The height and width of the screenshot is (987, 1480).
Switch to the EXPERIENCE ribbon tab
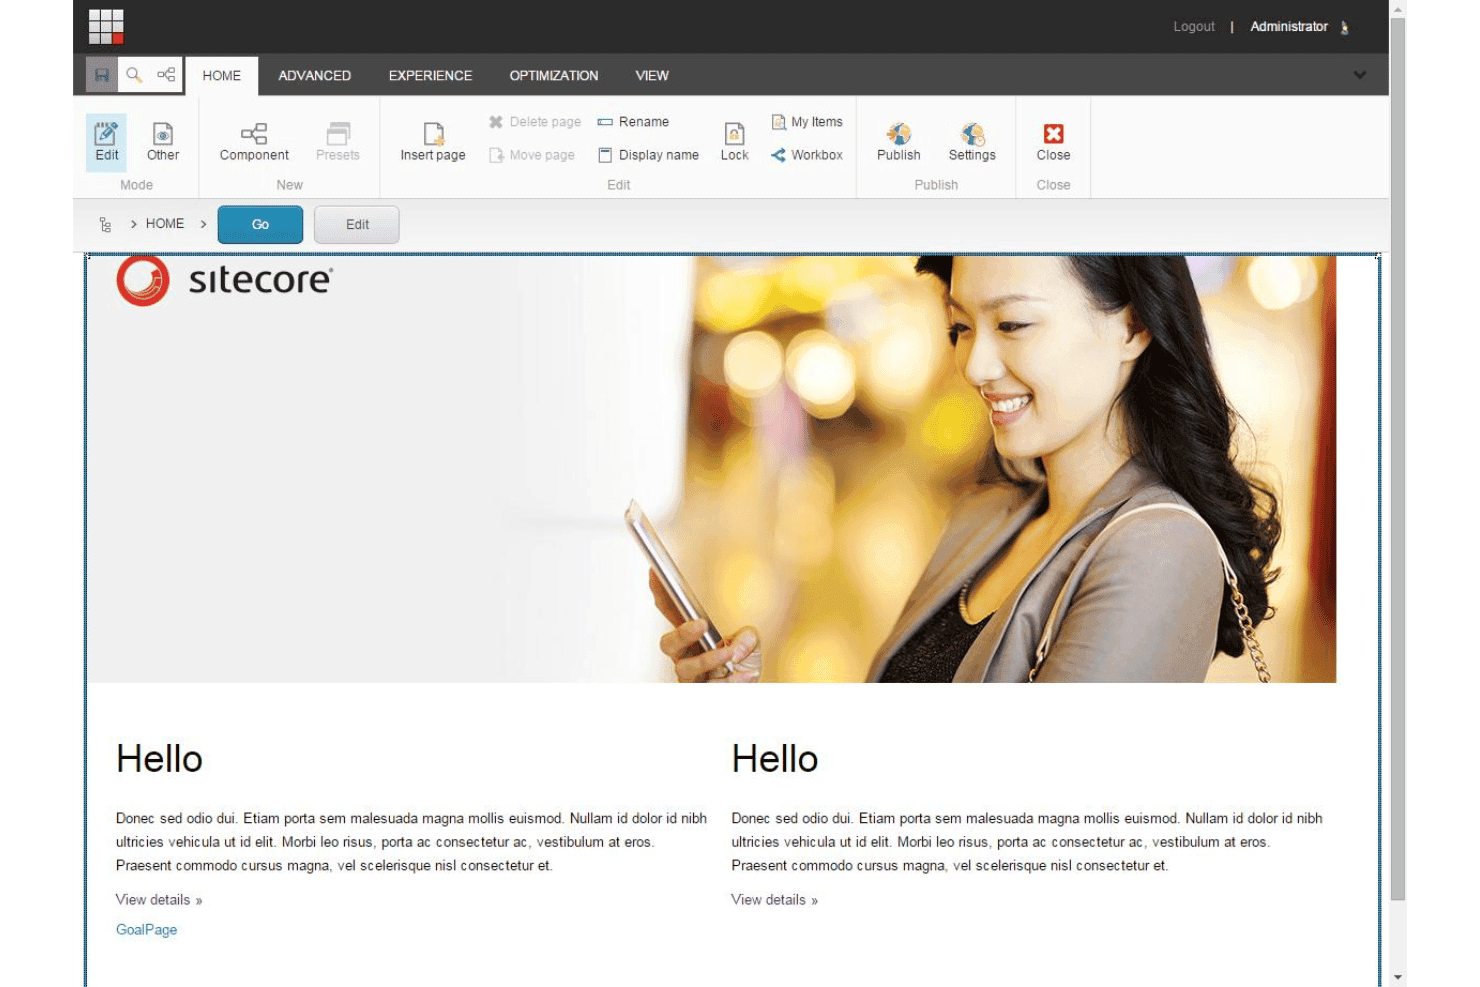point(430,75)
